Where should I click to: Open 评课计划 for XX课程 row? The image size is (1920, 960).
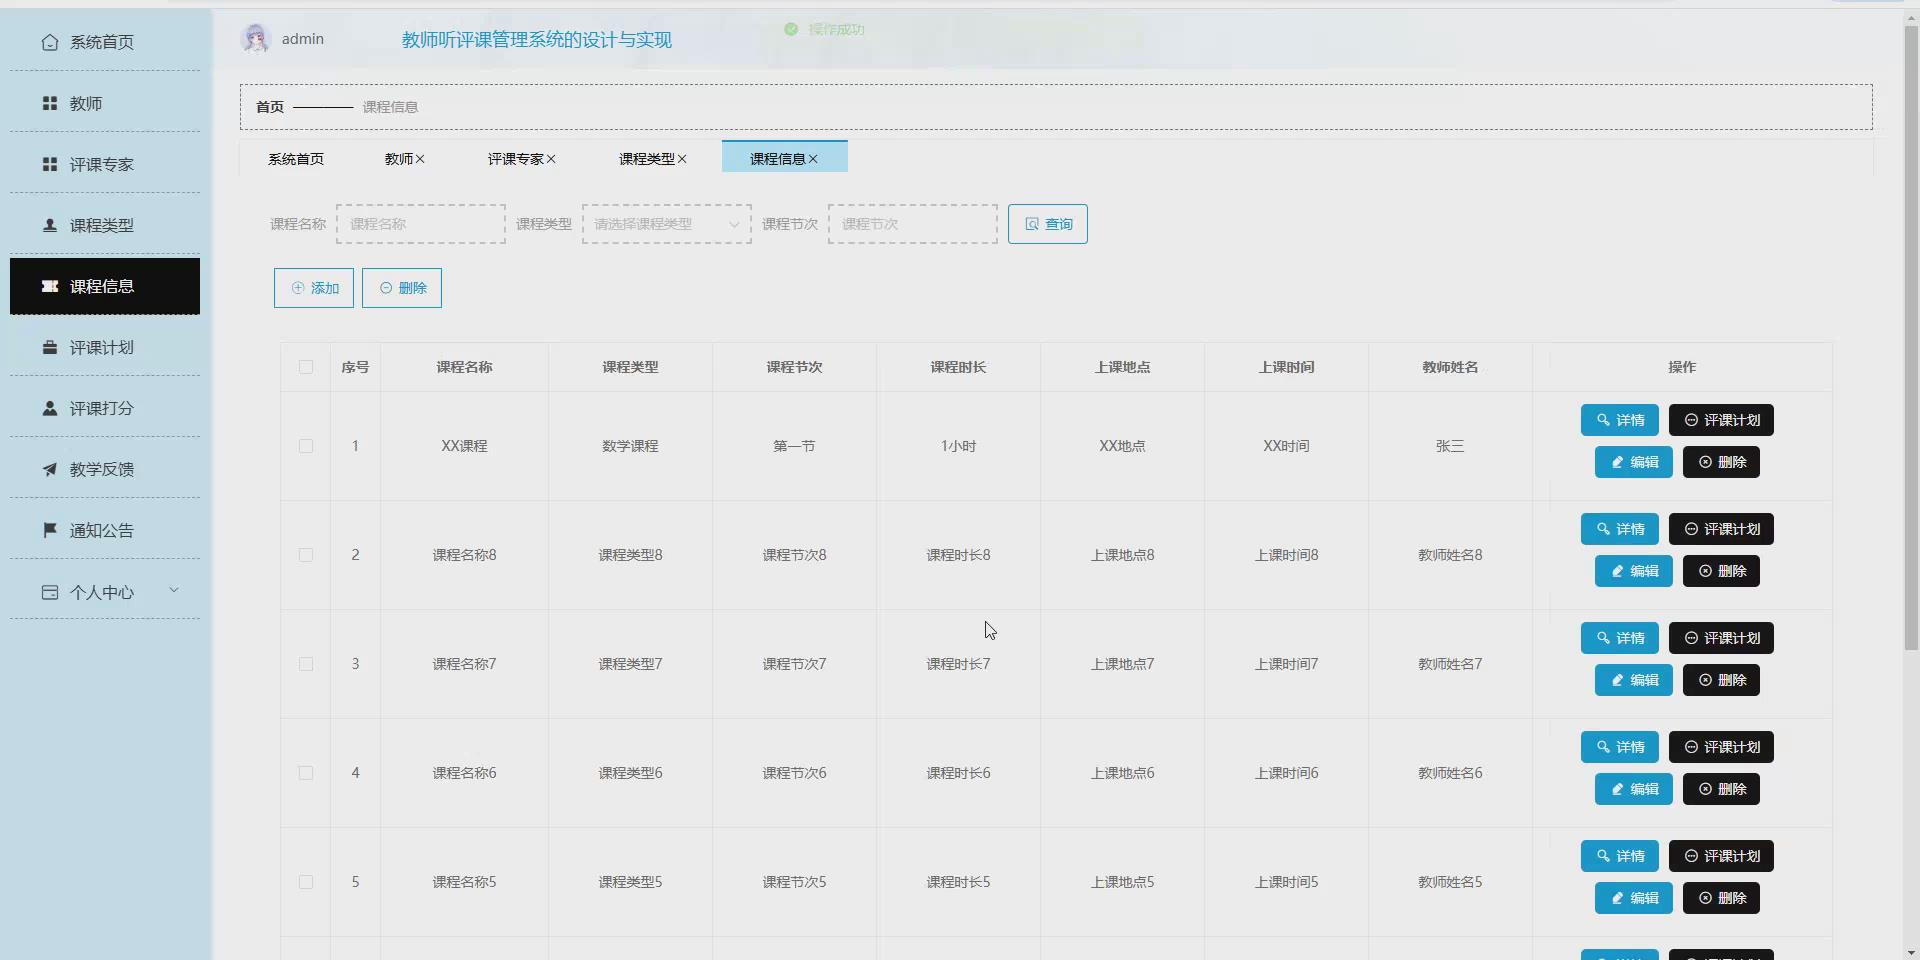click(1721, 420)
